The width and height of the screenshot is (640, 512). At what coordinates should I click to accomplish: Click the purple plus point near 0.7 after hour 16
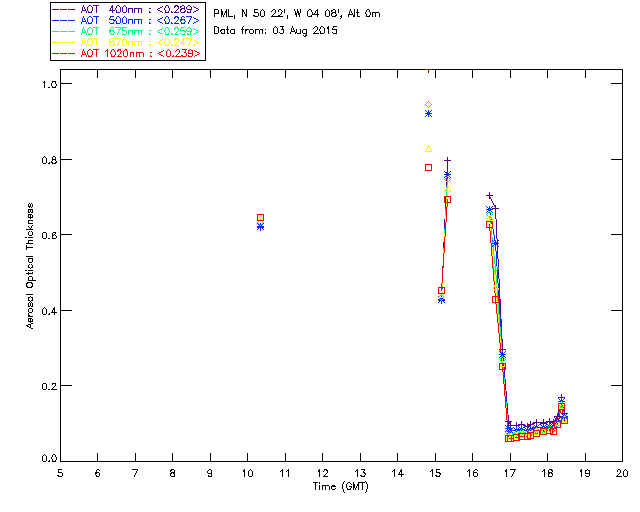tap(489, 196)
